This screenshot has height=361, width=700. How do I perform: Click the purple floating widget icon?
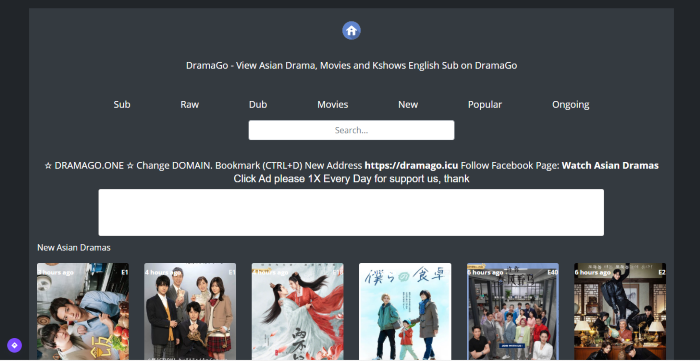tap(14, 345)
